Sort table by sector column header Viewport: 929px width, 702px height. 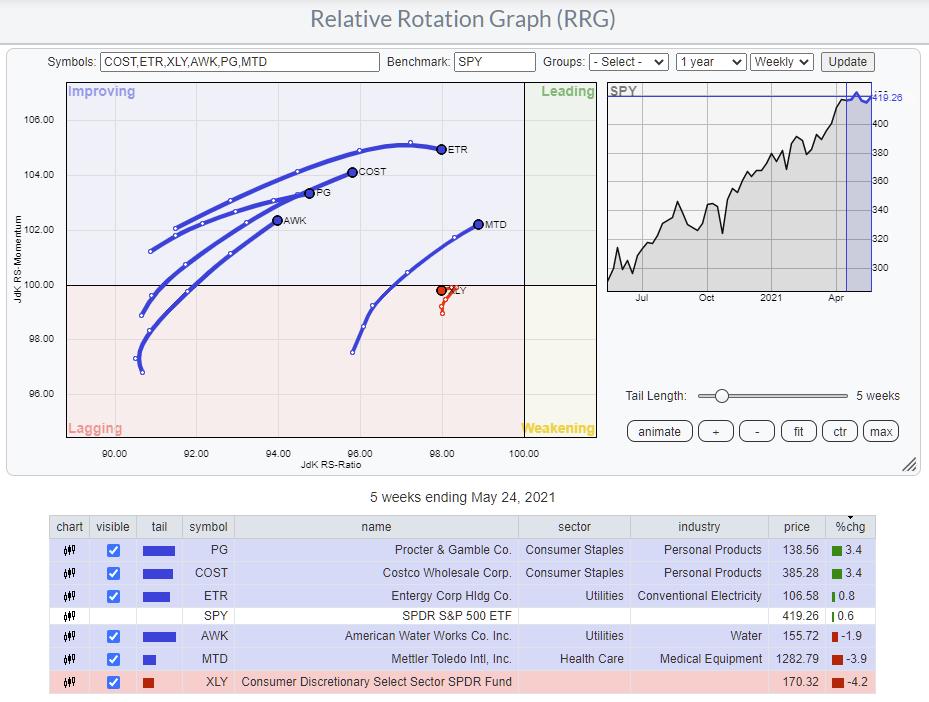574,527
